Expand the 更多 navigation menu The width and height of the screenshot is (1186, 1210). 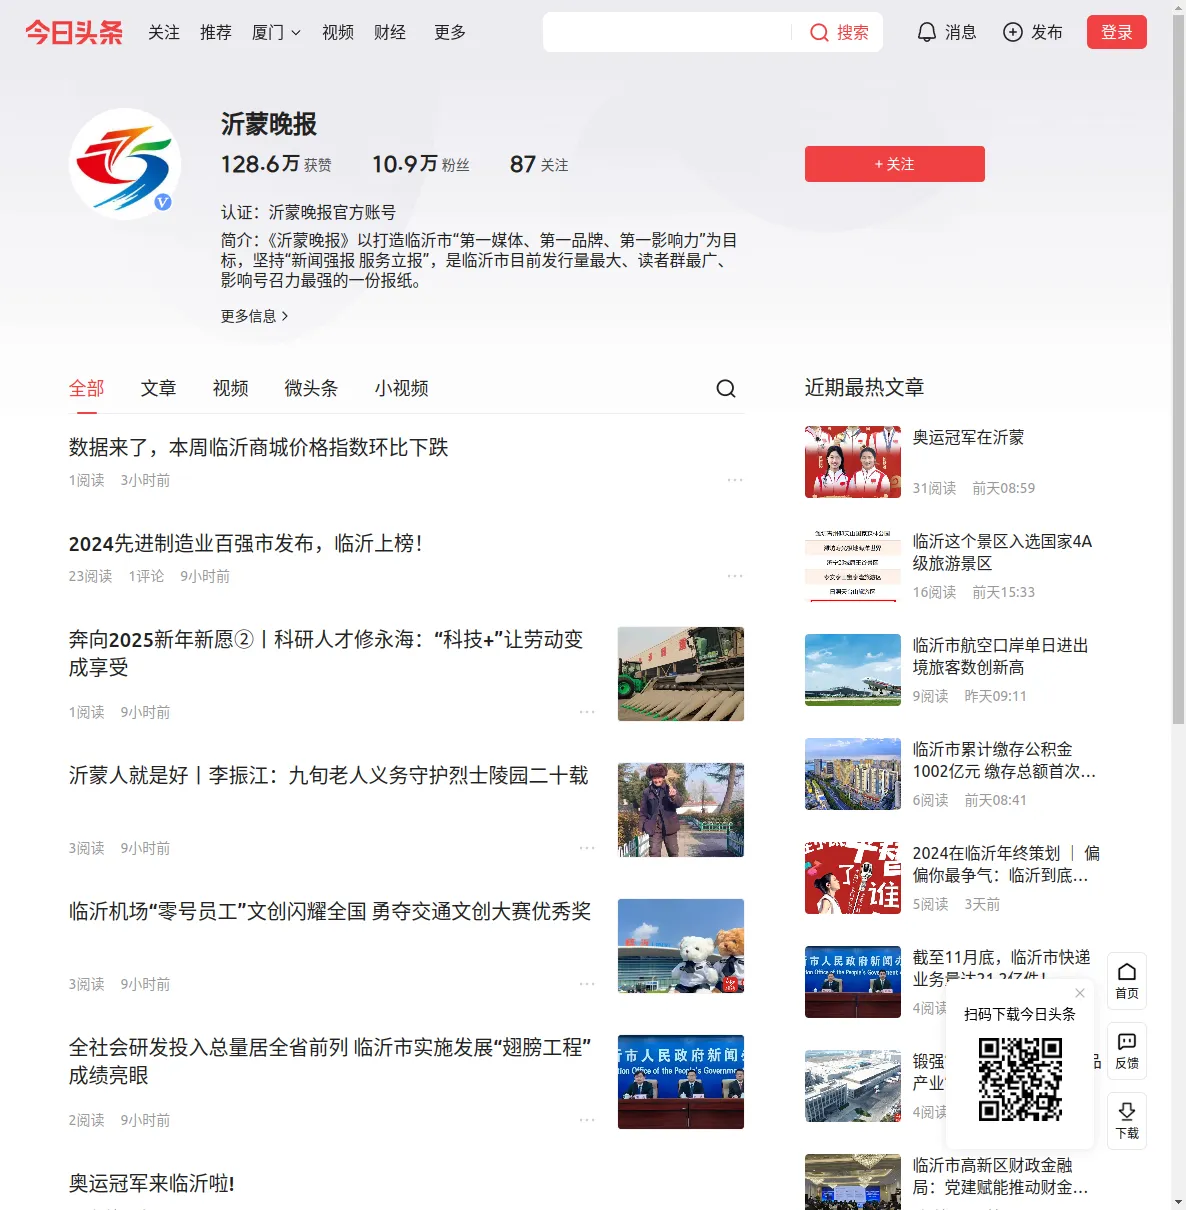click(x=450, y=32)
